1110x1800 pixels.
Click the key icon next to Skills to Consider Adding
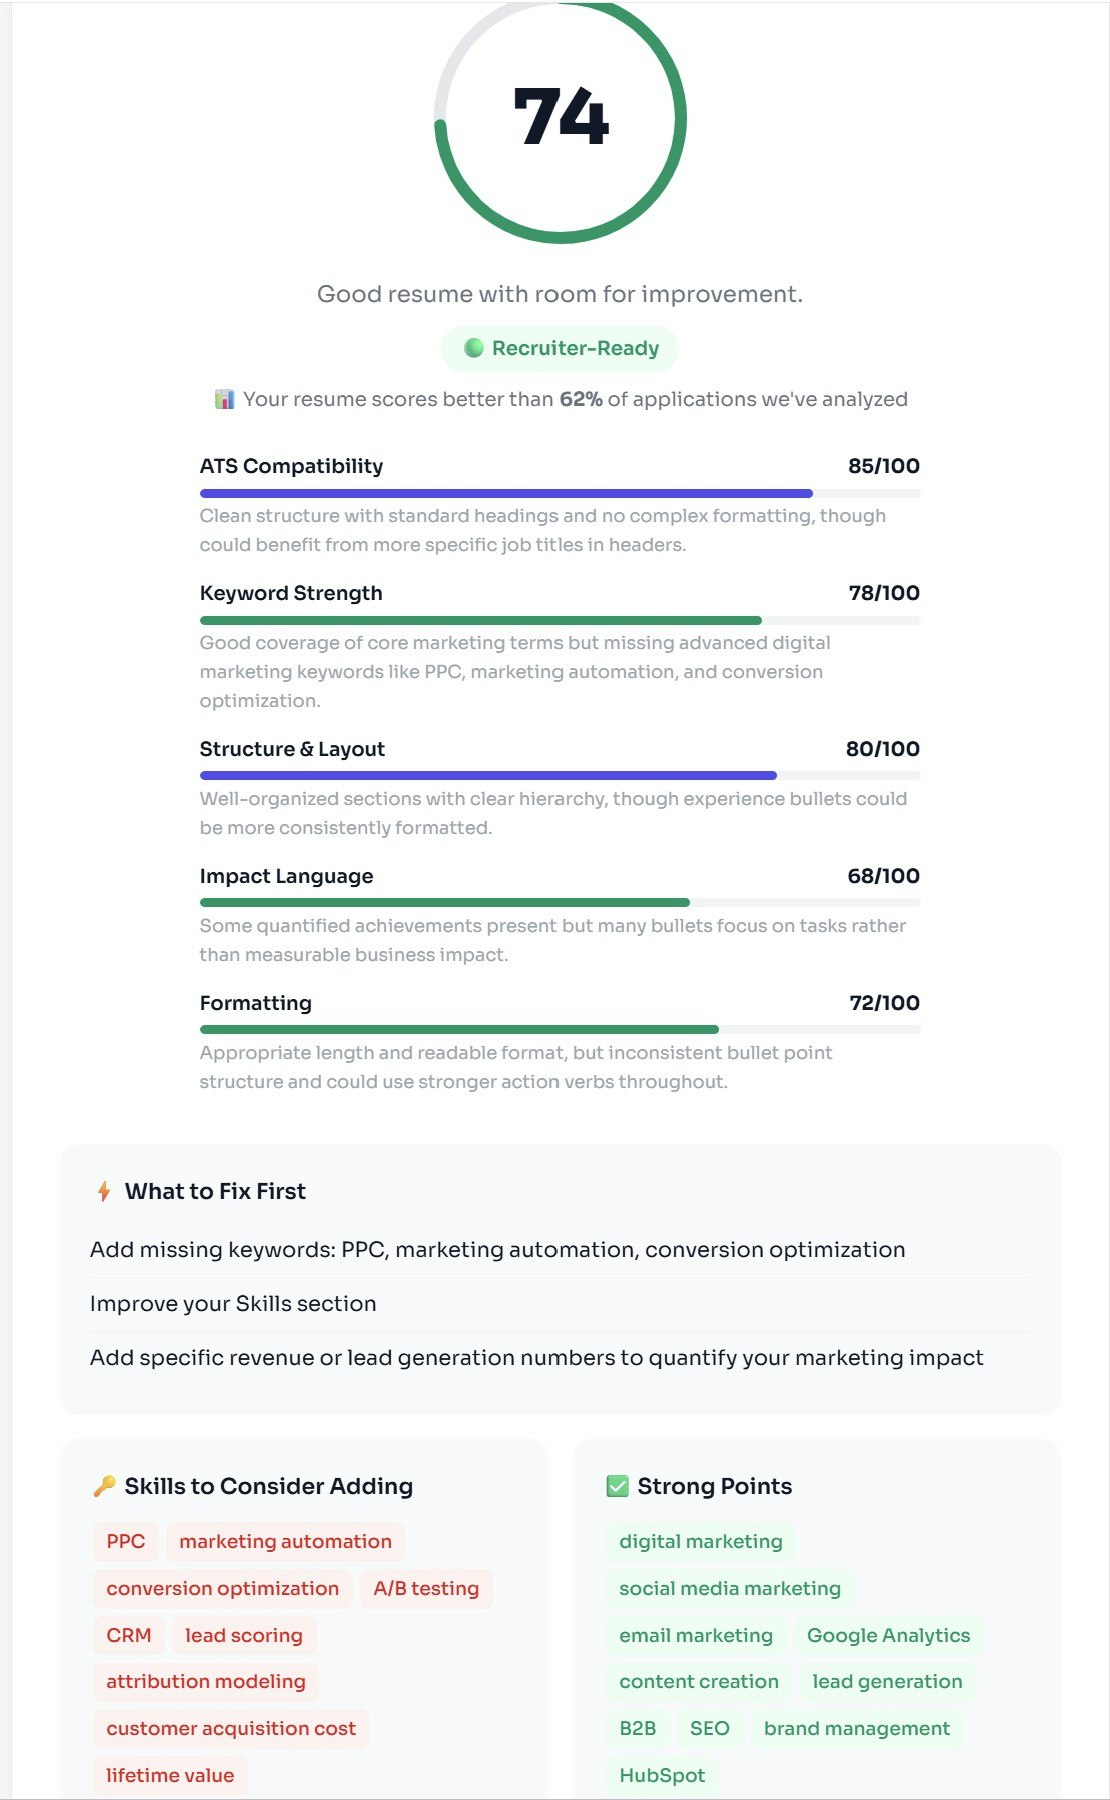click(107, 1486)
